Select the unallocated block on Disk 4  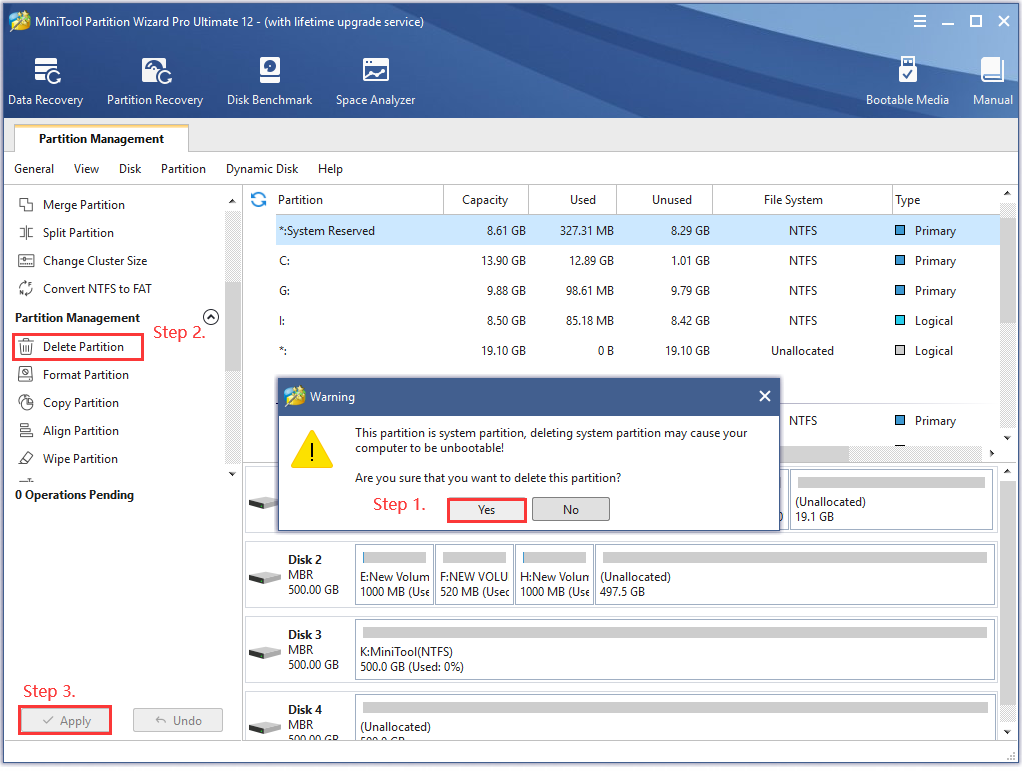(675, 720)
